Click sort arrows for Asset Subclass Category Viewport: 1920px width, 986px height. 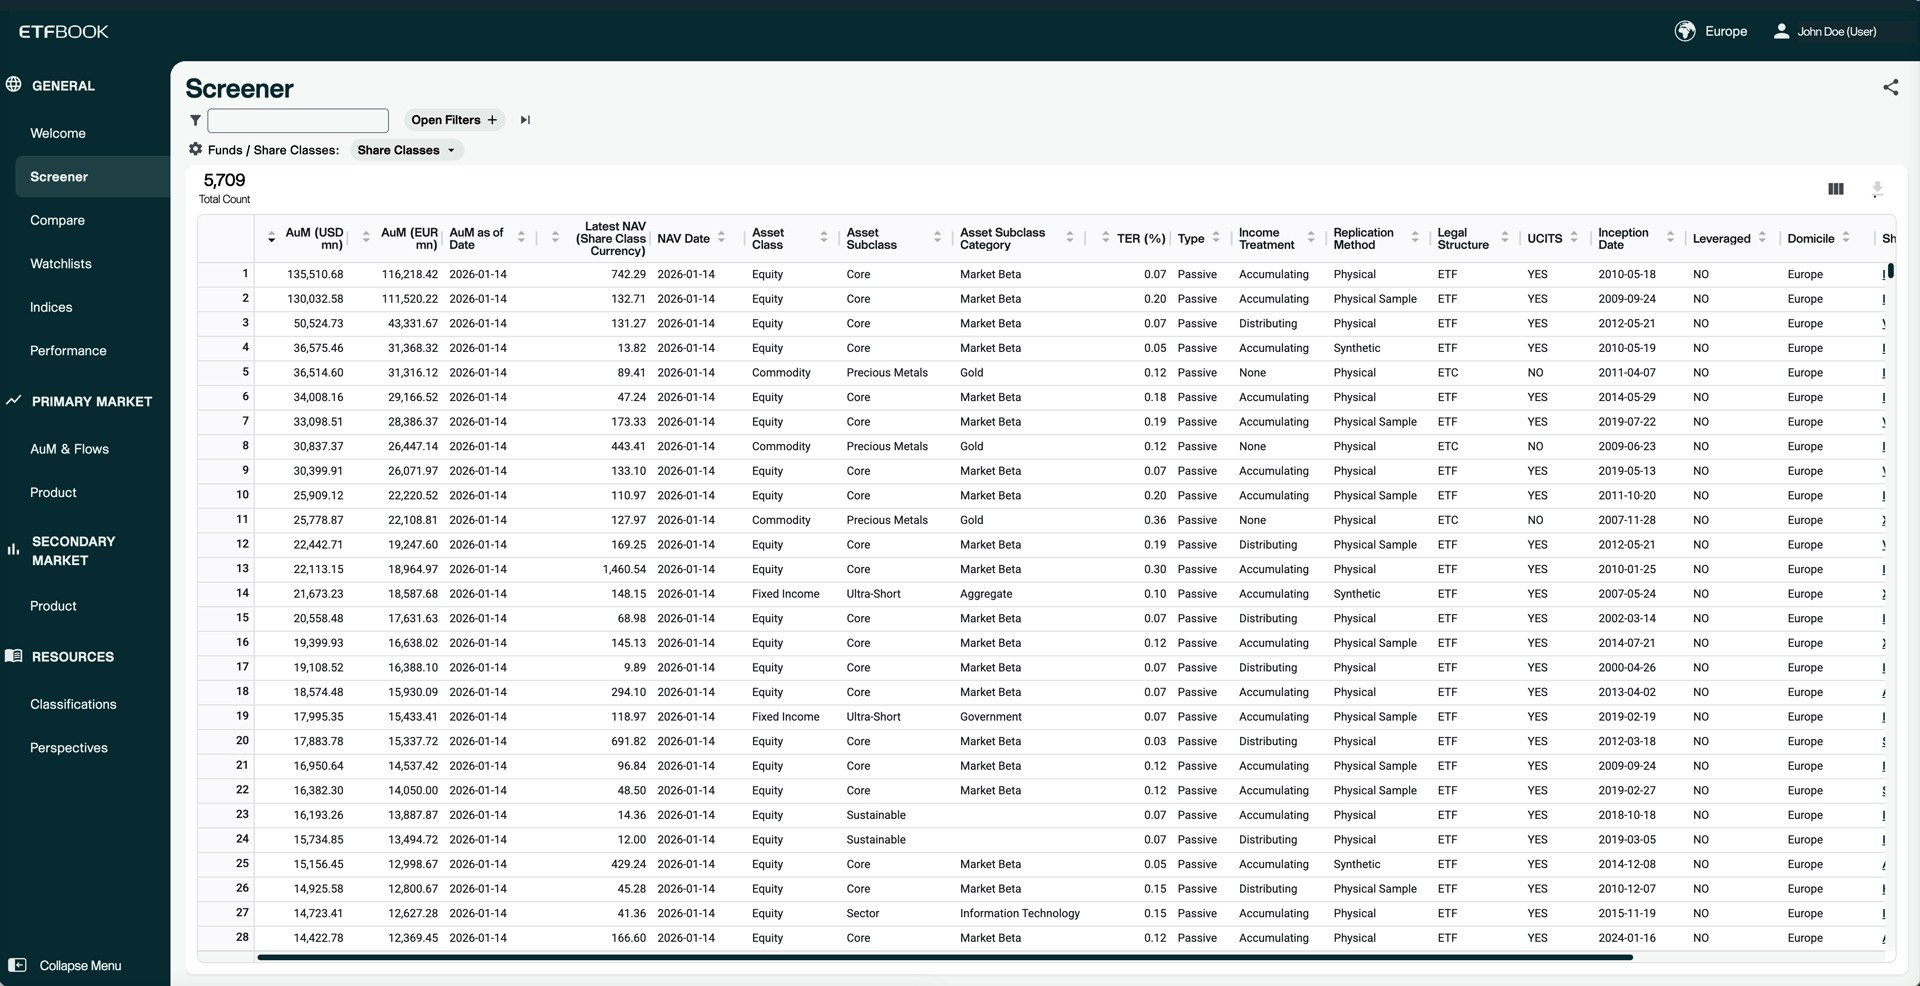coord(1069,238)
